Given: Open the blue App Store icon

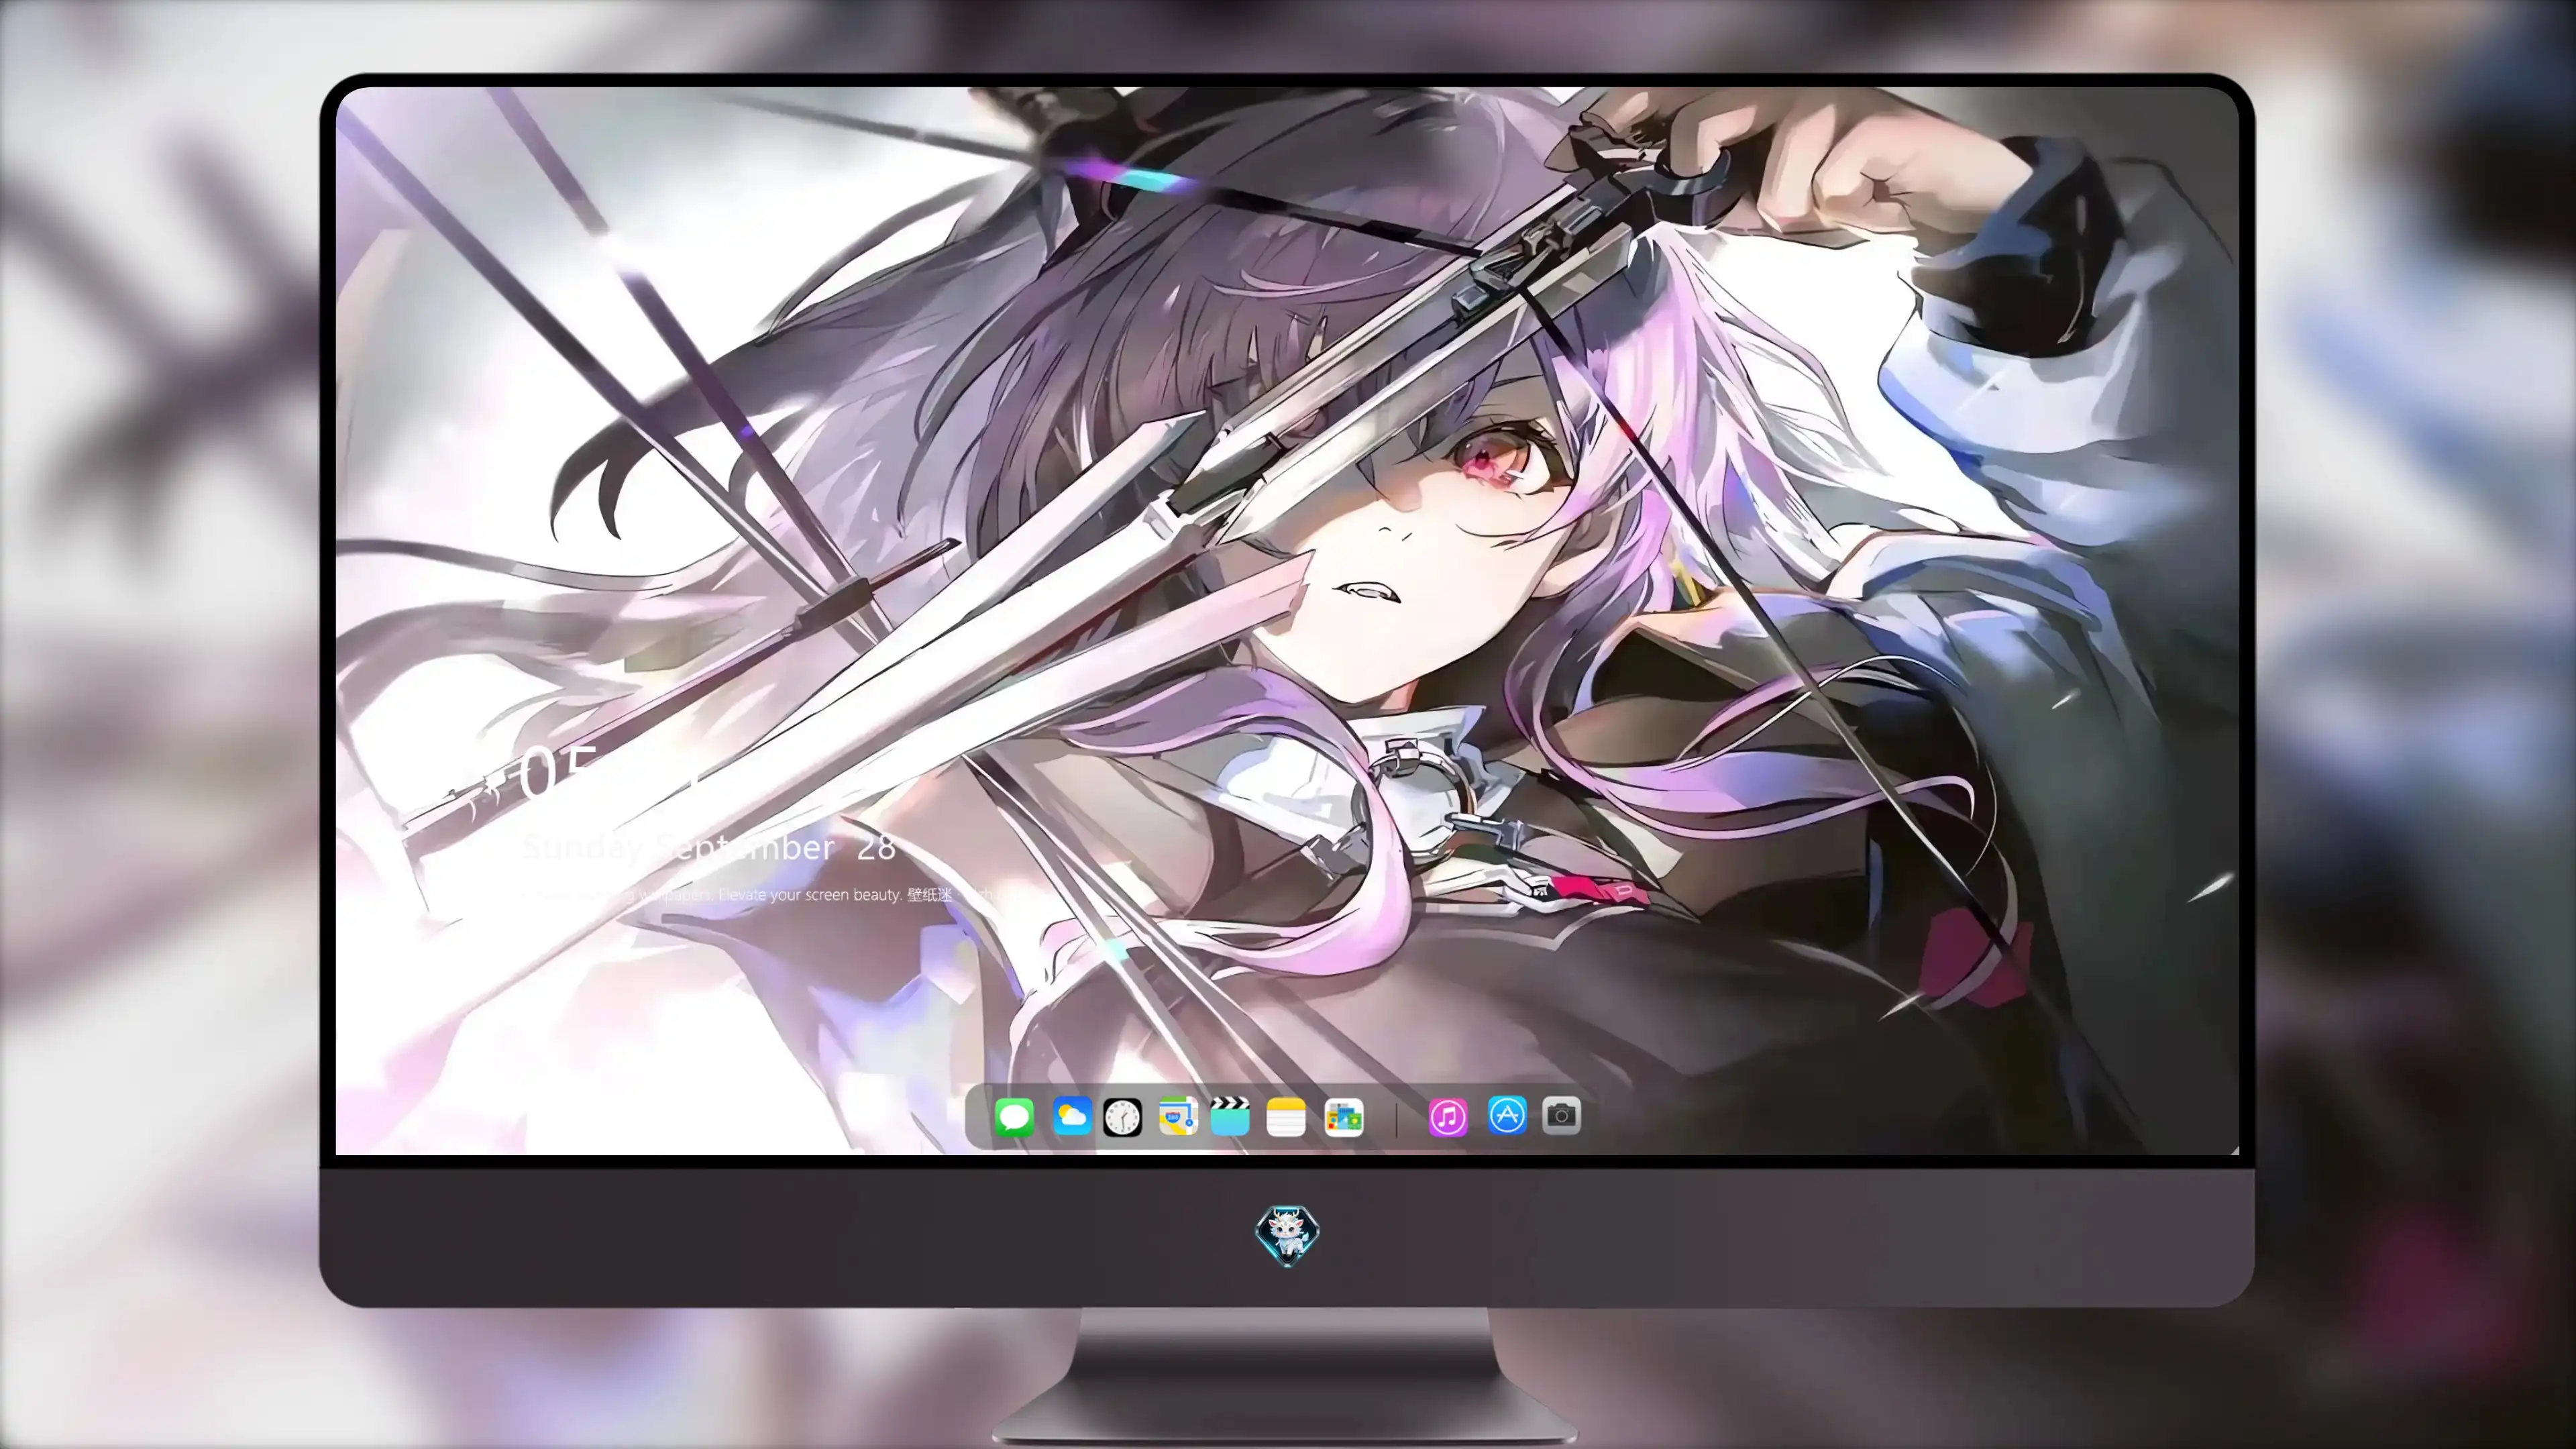Looking at the screenshot, I should click(1507, 1115).
